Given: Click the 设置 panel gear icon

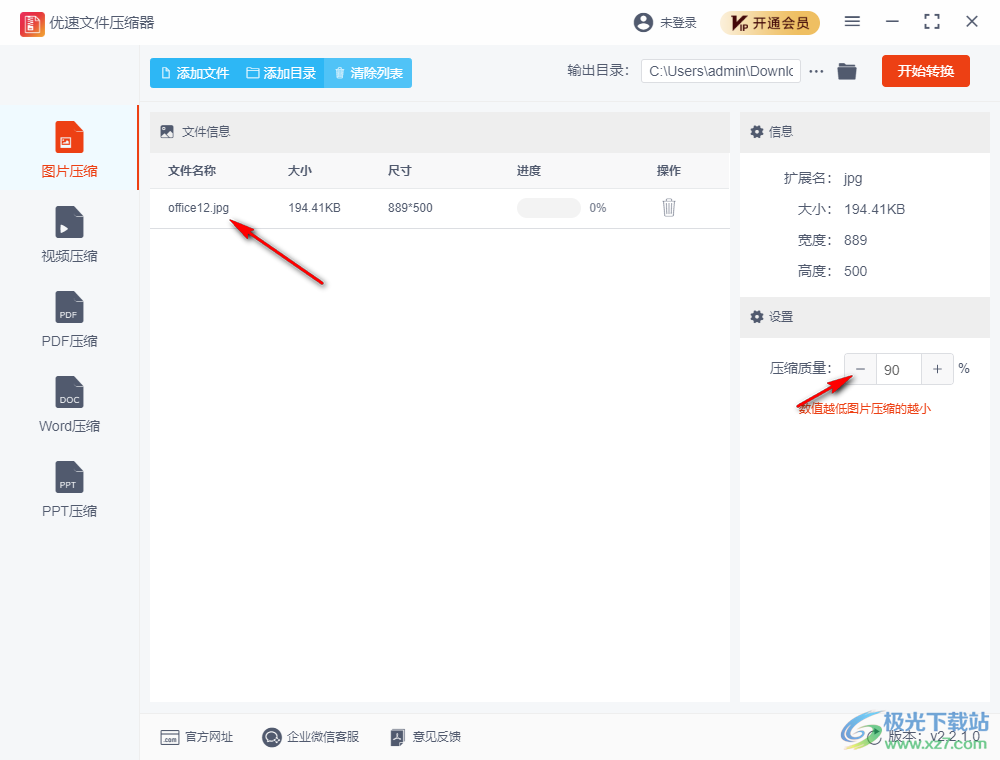Looking at the screenshot, I should 756,317.
